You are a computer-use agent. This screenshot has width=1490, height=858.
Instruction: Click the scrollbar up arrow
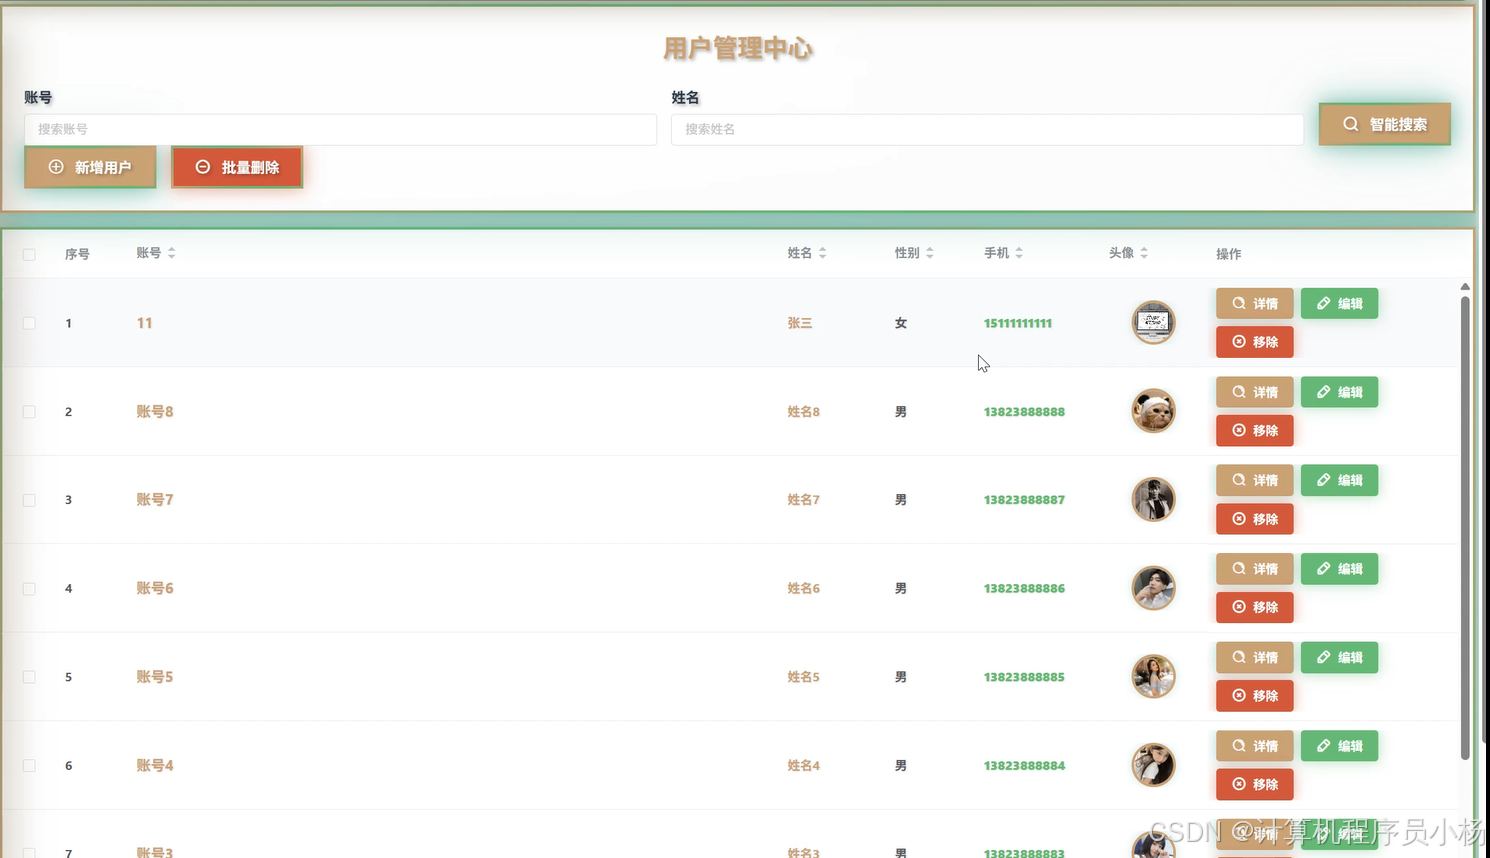click(1465, 287)
